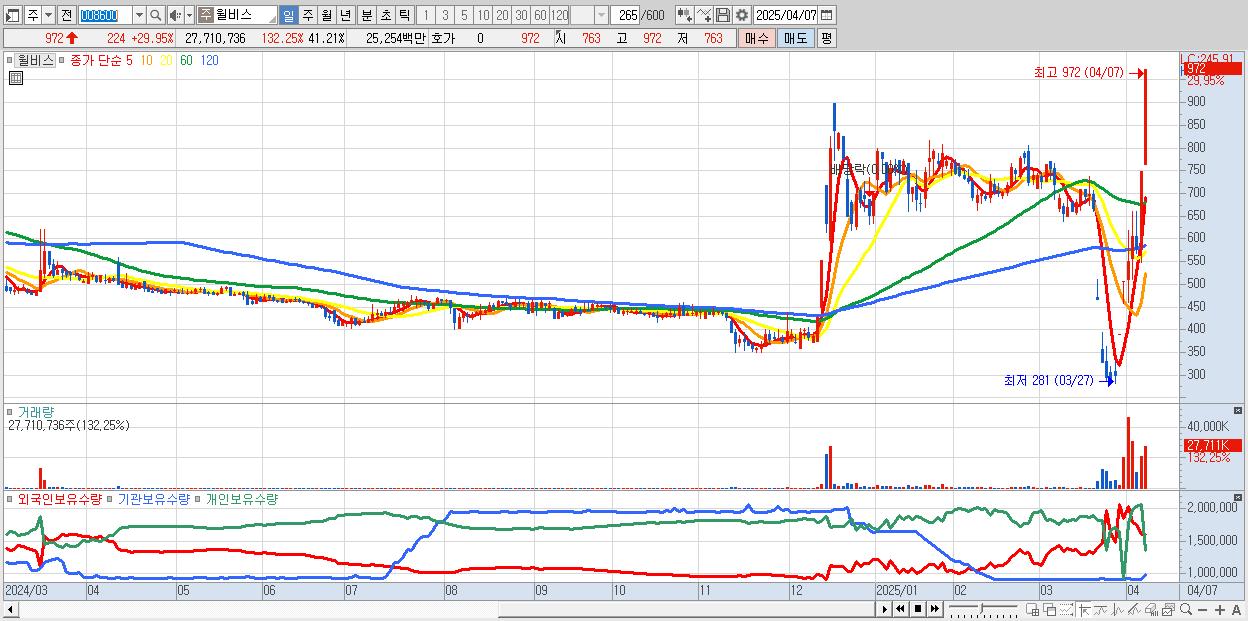Zoom in chart with plus icon
This screenshot has width=1248, height=621.
click(x=1220, y=610)
